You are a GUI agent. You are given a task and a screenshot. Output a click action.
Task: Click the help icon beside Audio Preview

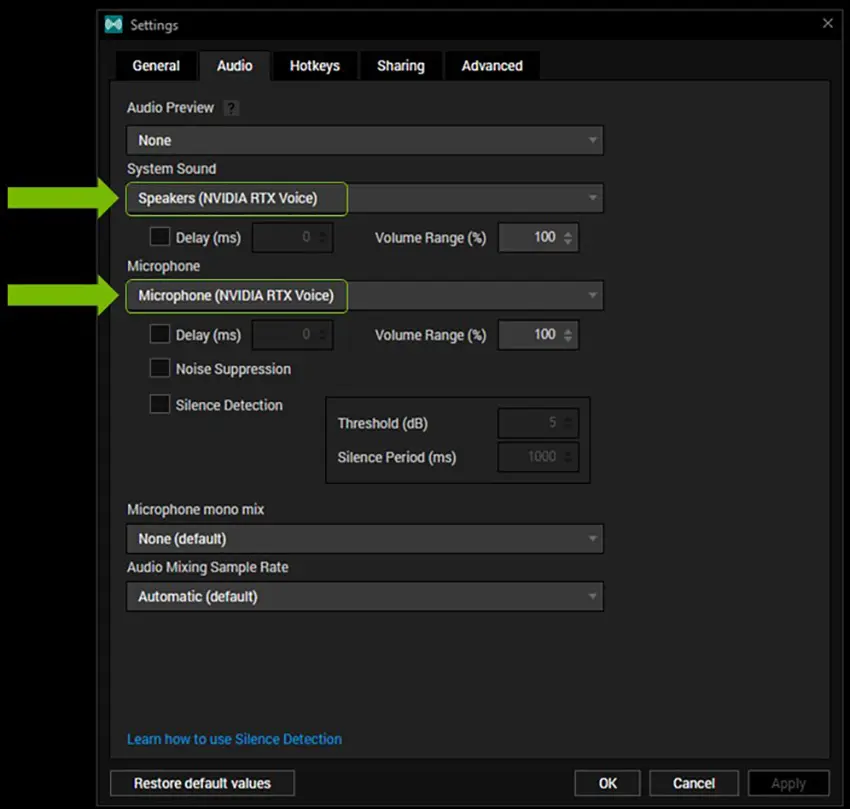tap(231, 107)
